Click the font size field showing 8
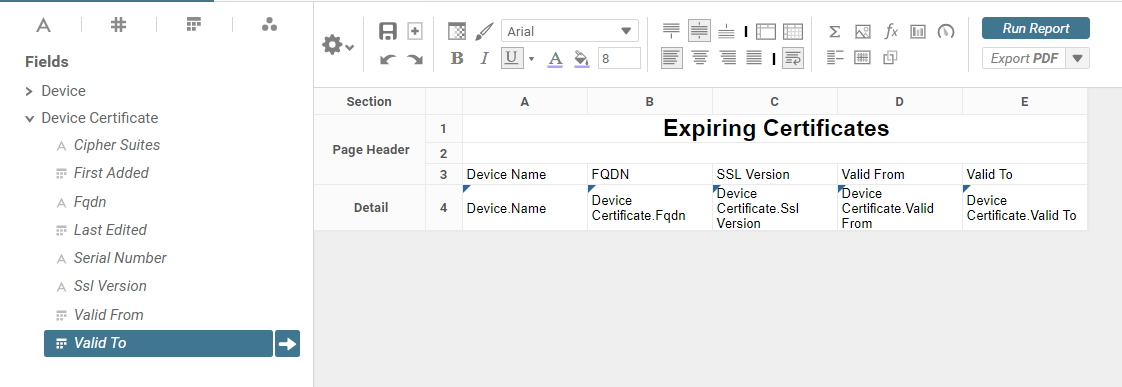1122x387 pixels. click(x=619, y=58)
